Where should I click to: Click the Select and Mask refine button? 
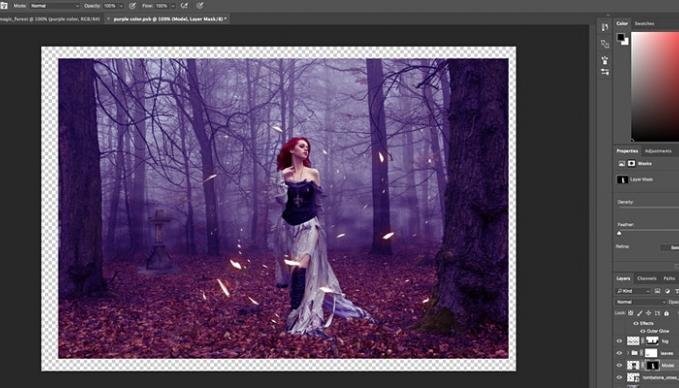[x=669, y=247]
